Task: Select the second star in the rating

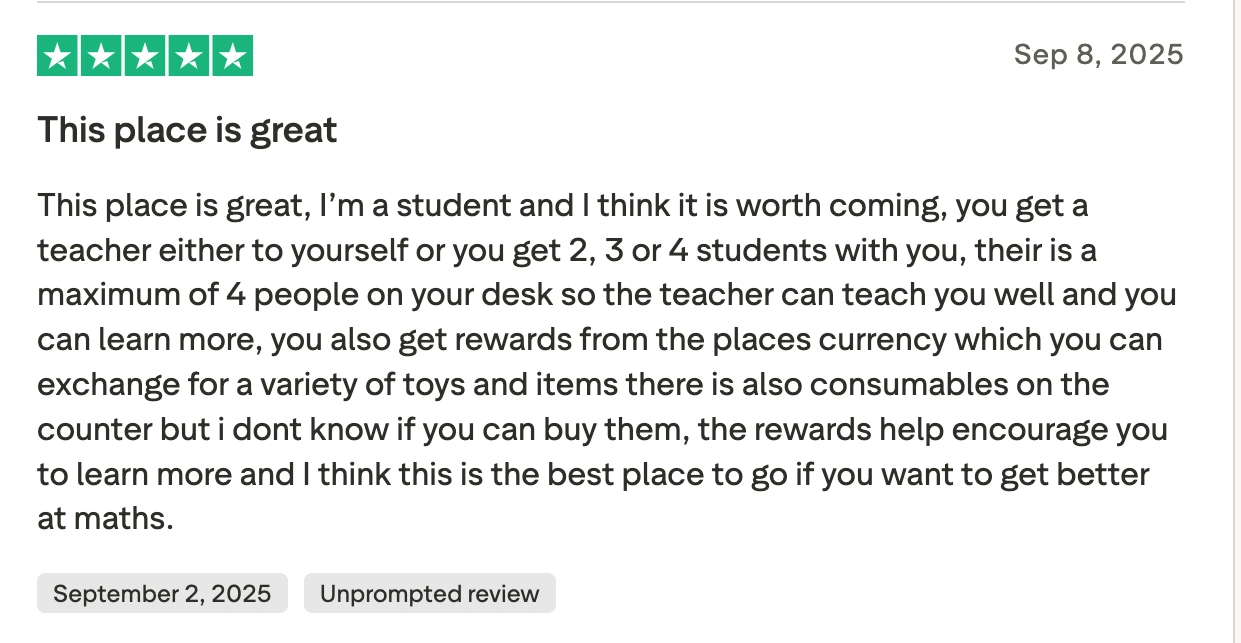Action: 101,56
